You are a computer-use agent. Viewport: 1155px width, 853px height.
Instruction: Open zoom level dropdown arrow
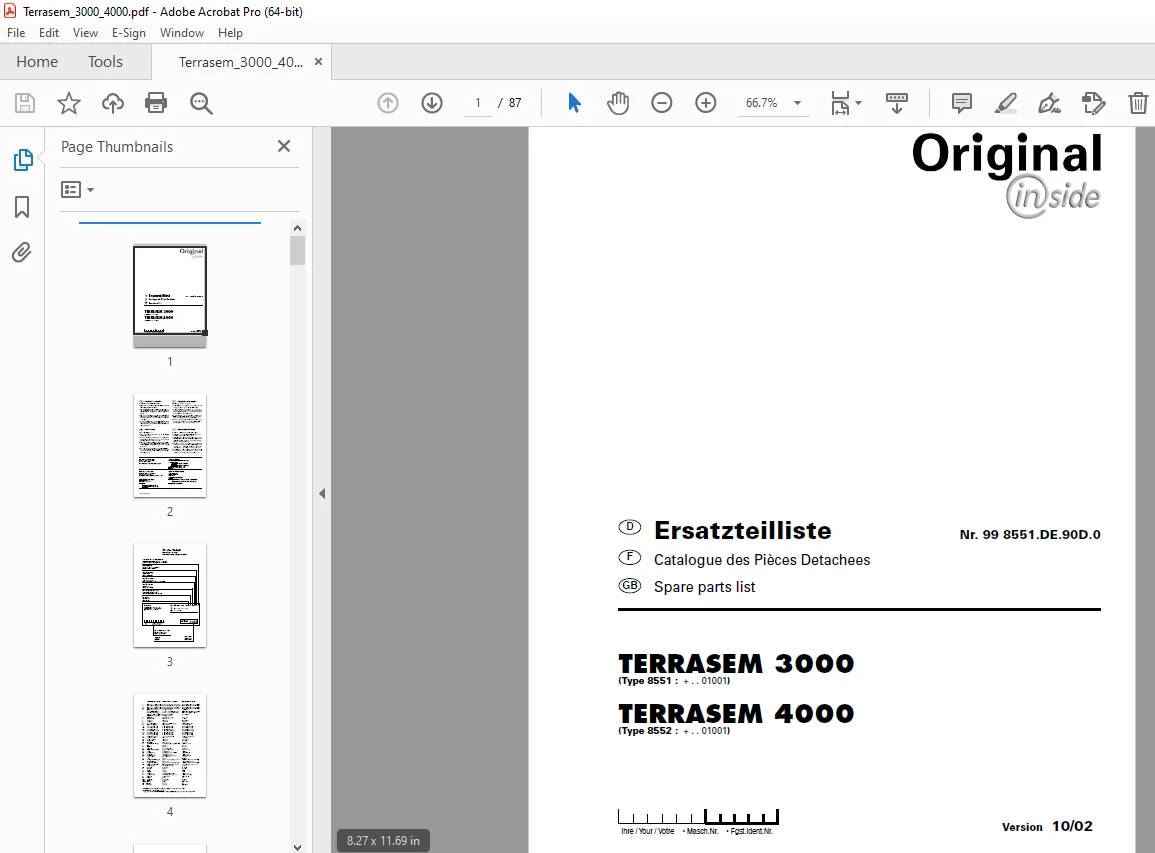797,103
